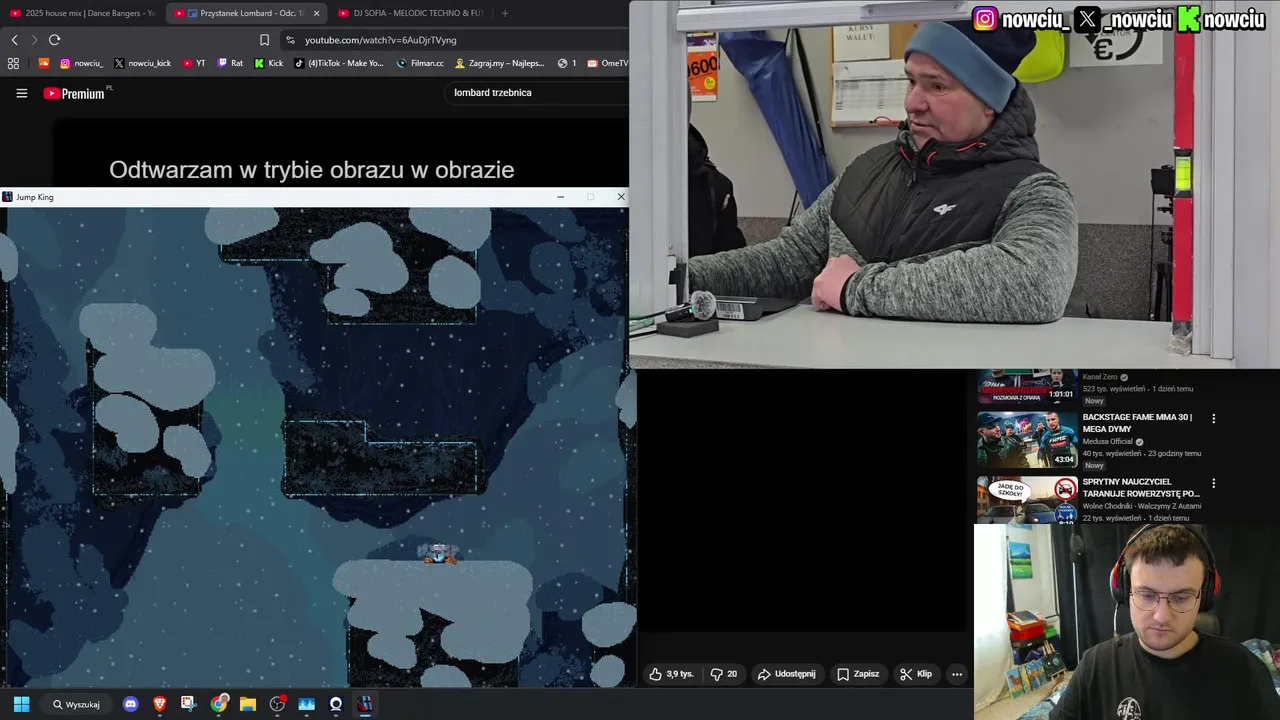
Task: Open the blue waveform app in taskbar
Action: click(x=307, y=704)
